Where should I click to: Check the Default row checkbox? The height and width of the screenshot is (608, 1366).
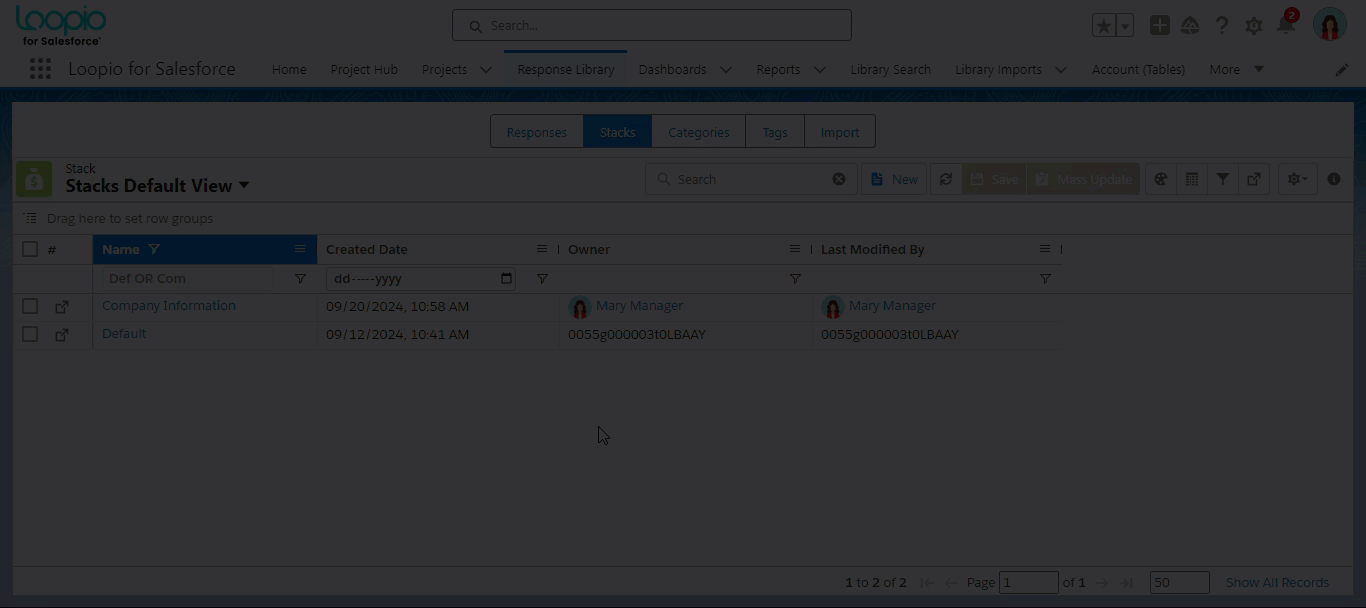30,334
